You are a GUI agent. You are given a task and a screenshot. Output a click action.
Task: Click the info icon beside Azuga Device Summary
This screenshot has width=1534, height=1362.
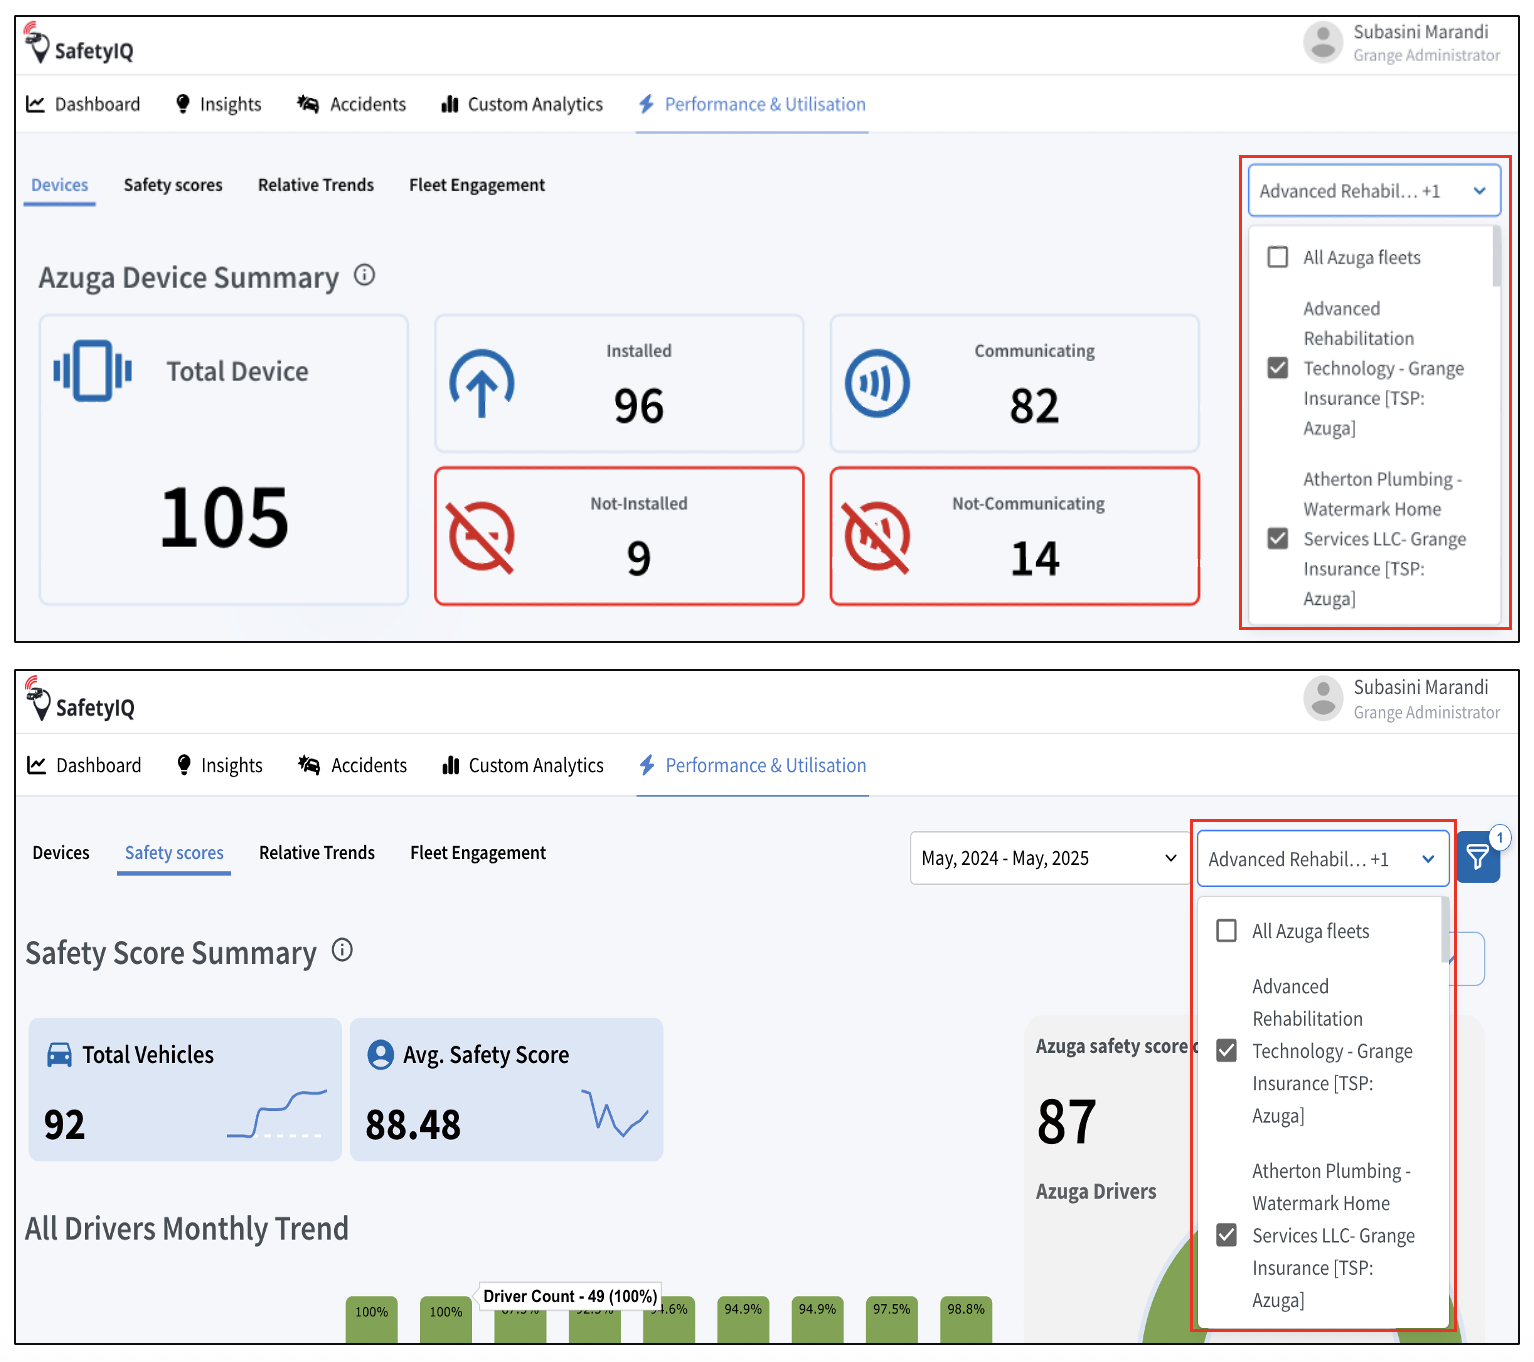tap(365, 275)
